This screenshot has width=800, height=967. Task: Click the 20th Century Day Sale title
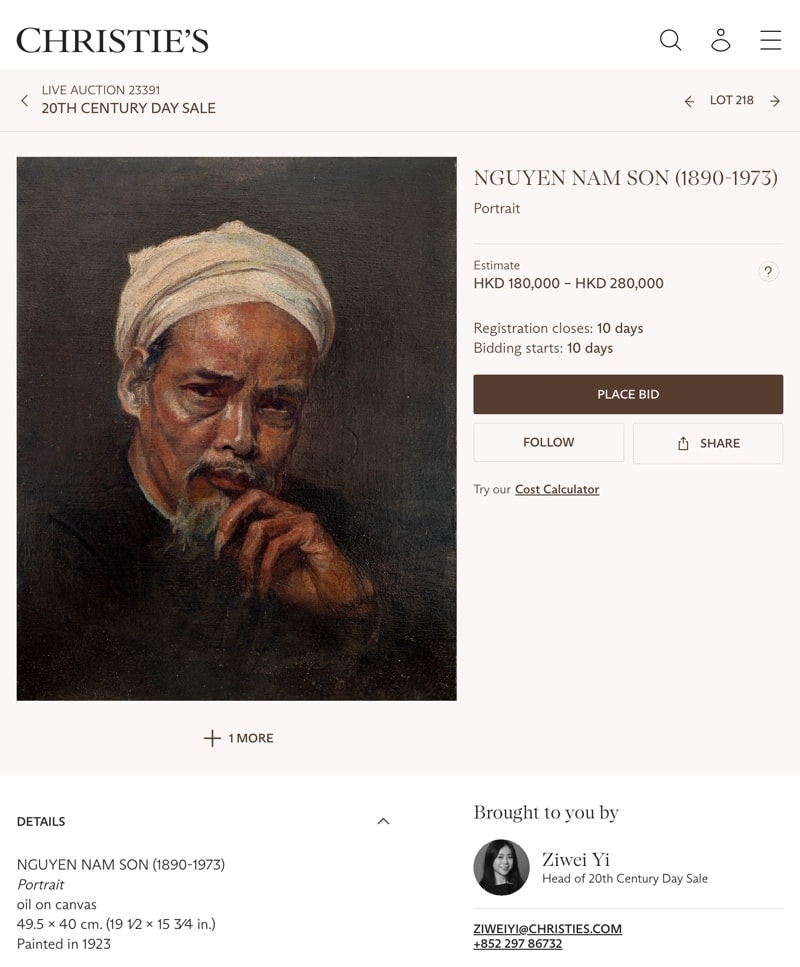pos(128,108)
